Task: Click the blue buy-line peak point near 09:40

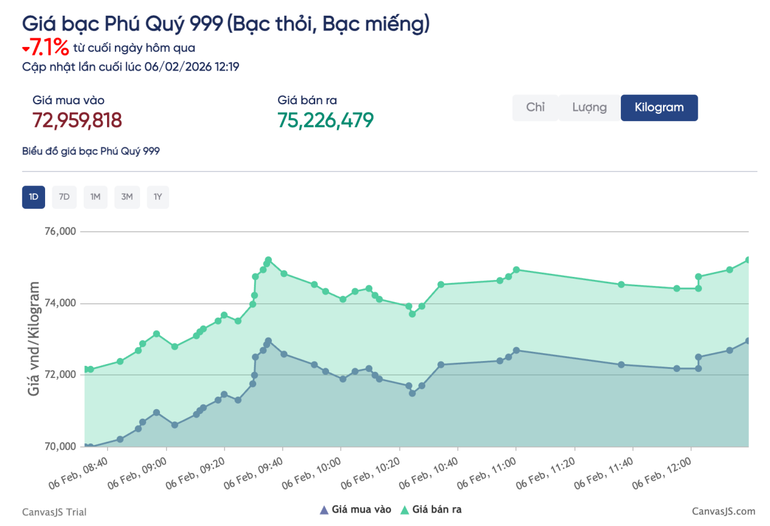Action: point(268,340)
